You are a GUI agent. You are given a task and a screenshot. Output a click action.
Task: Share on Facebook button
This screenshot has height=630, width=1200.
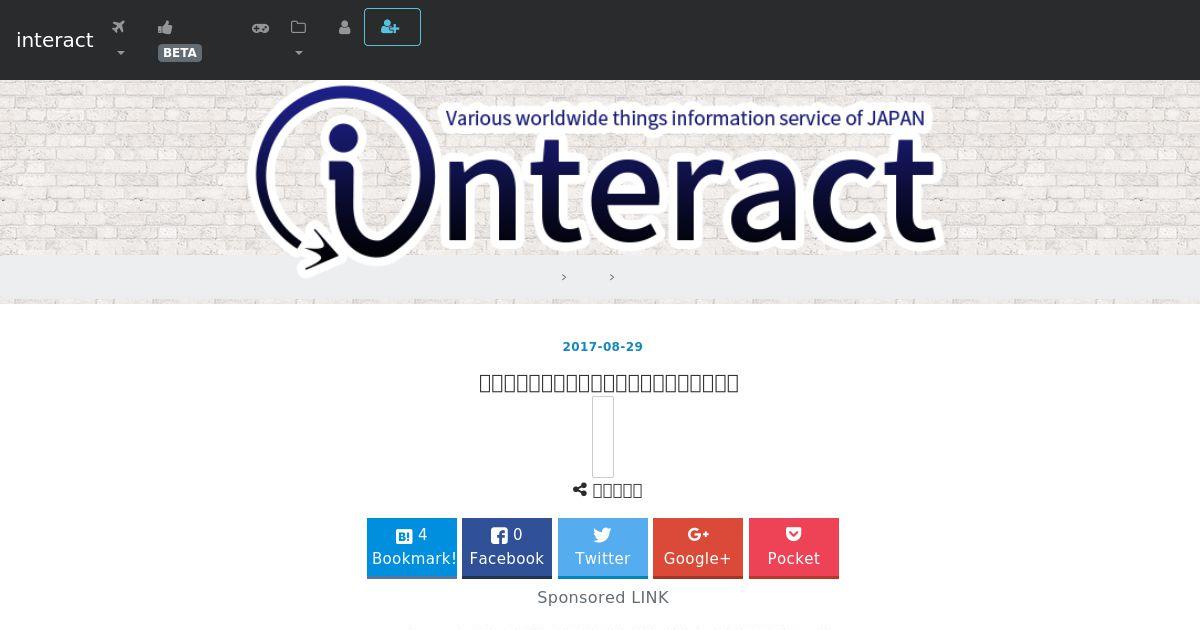[507, 548]
